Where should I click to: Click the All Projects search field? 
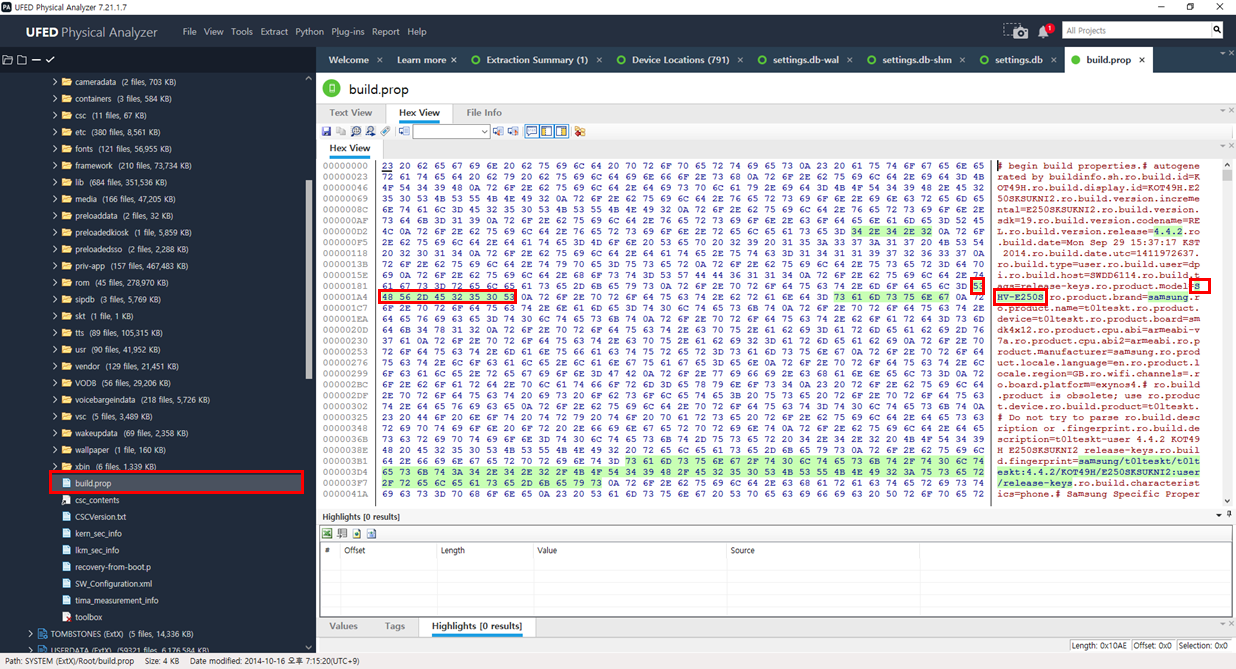(1135, 31)
